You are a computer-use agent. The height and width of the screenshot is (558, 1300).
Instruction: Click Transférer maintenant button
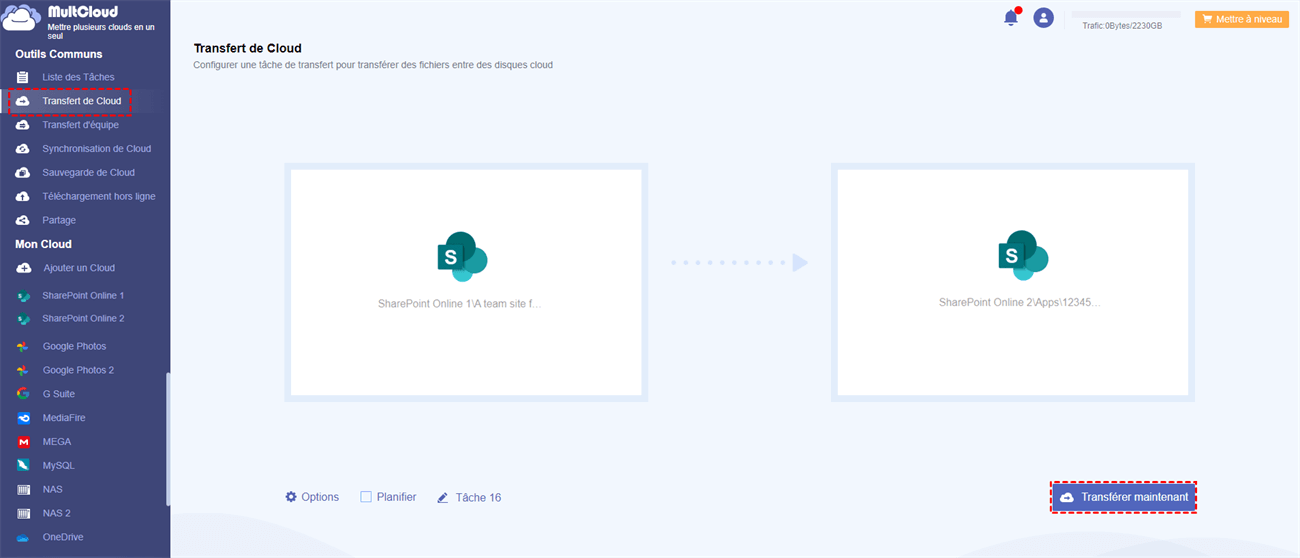1123,497
